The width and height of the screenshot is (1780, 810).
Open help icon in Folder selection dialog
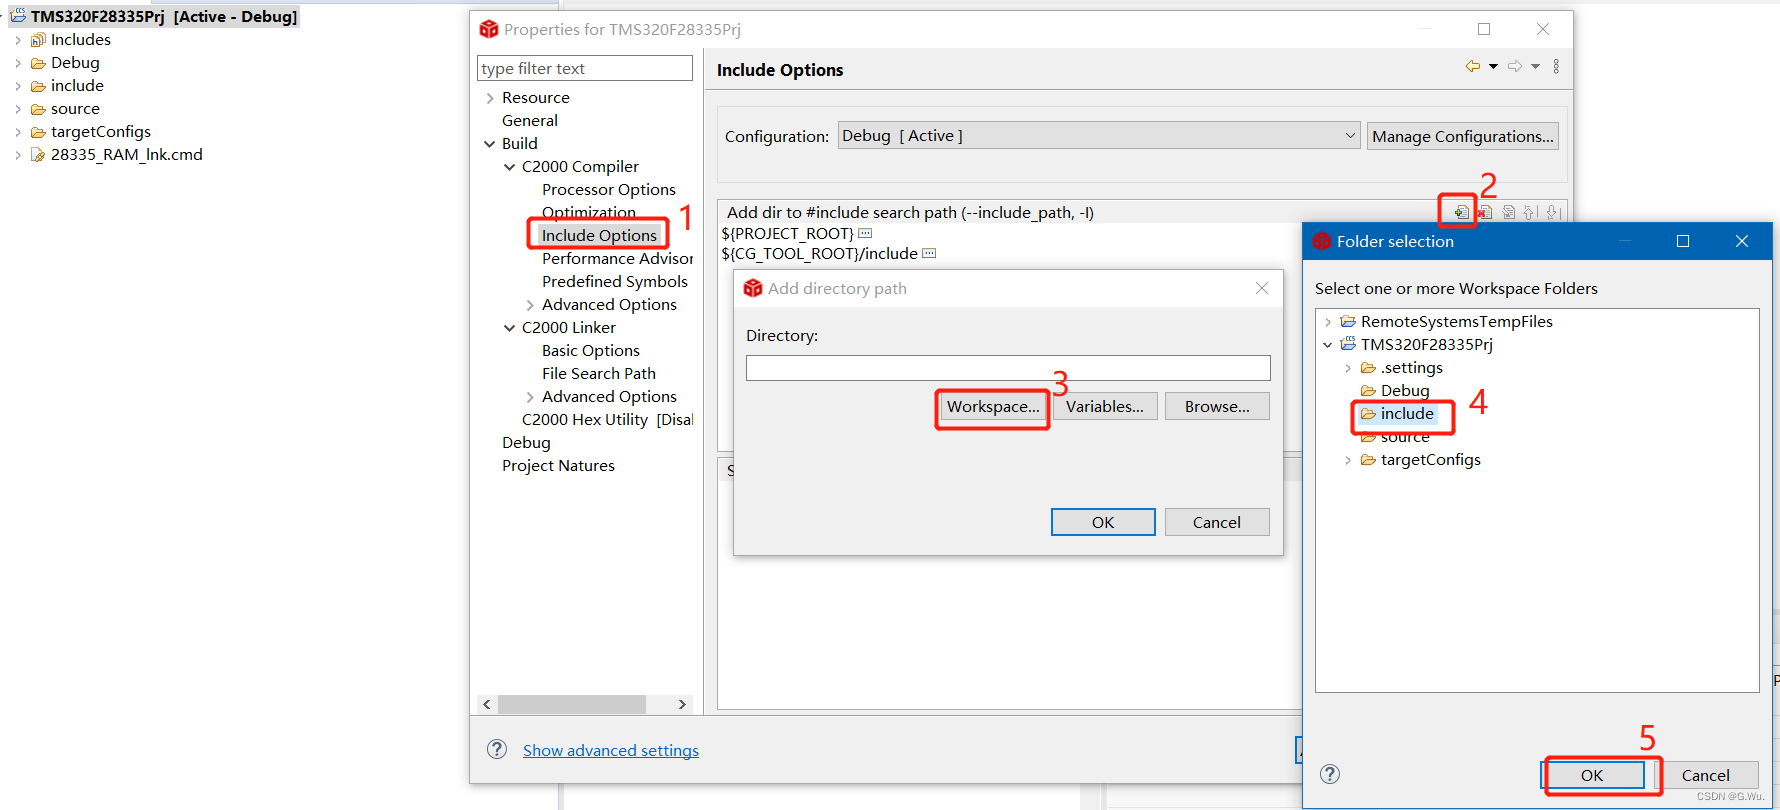click(x=1330, y=773)
